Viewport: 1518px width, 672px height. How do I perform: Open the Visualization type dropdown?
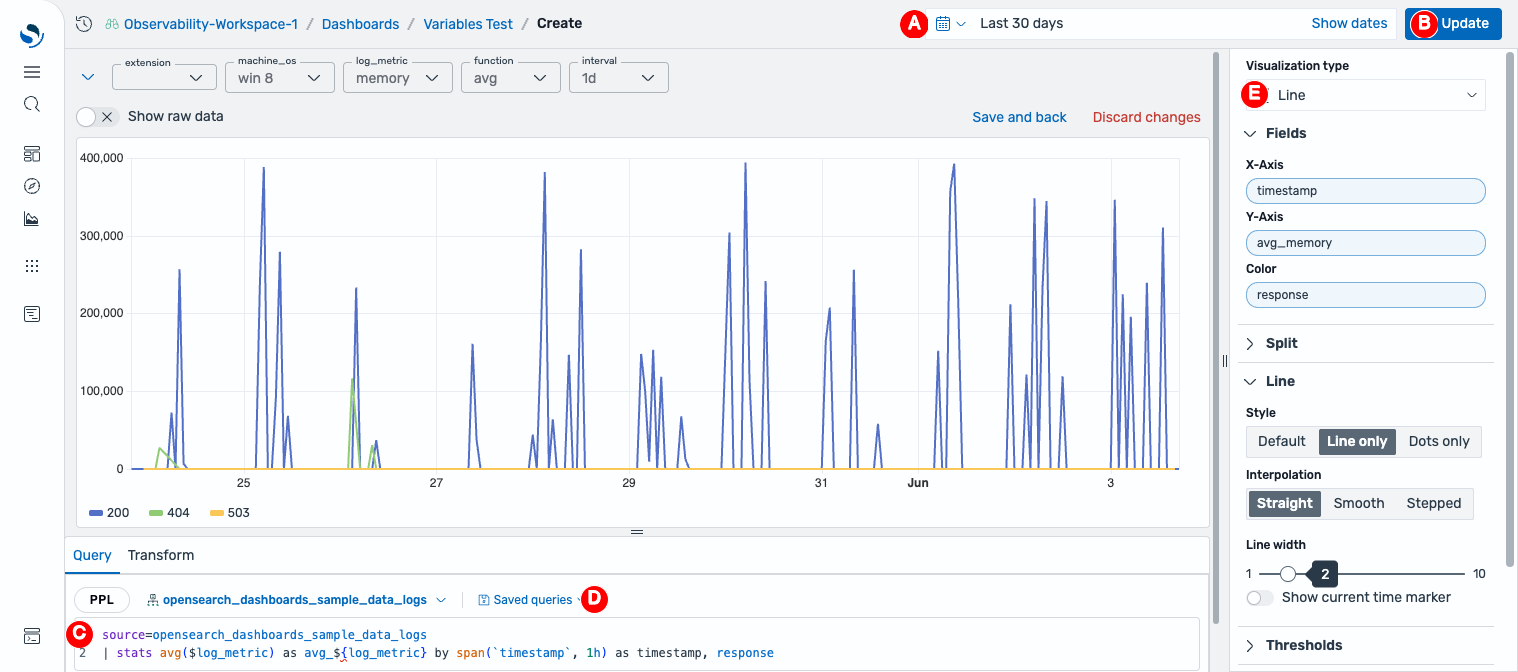(1366, 95)
